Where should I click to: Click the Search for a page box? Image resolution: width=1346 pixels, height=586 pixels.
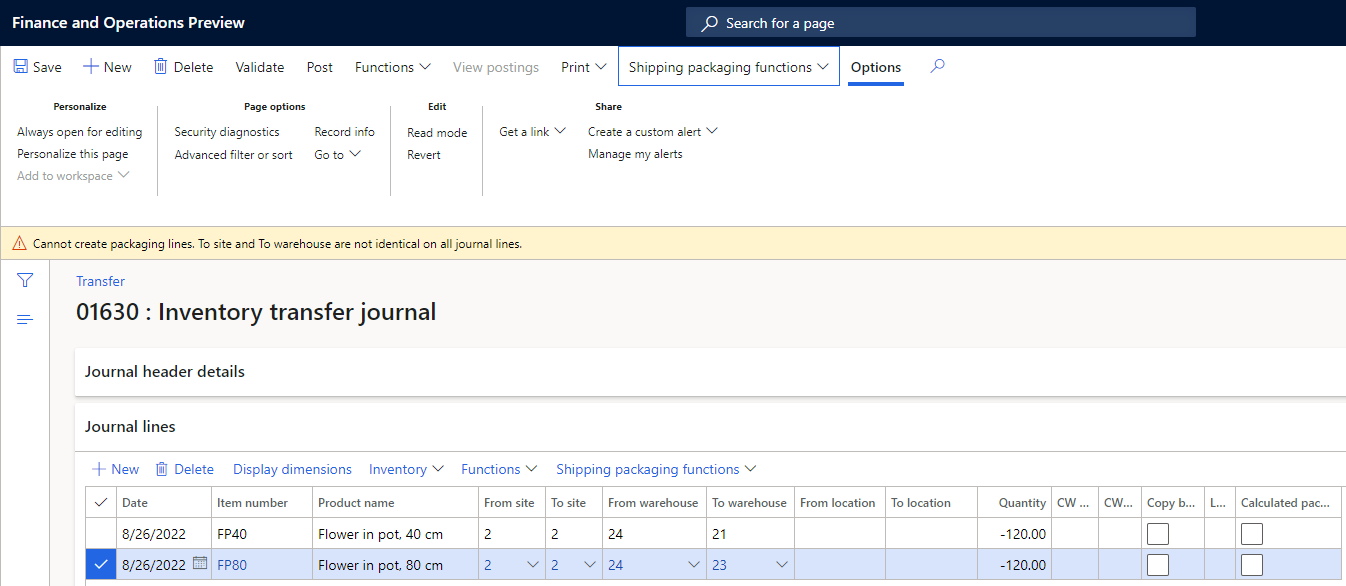point(940,23)
